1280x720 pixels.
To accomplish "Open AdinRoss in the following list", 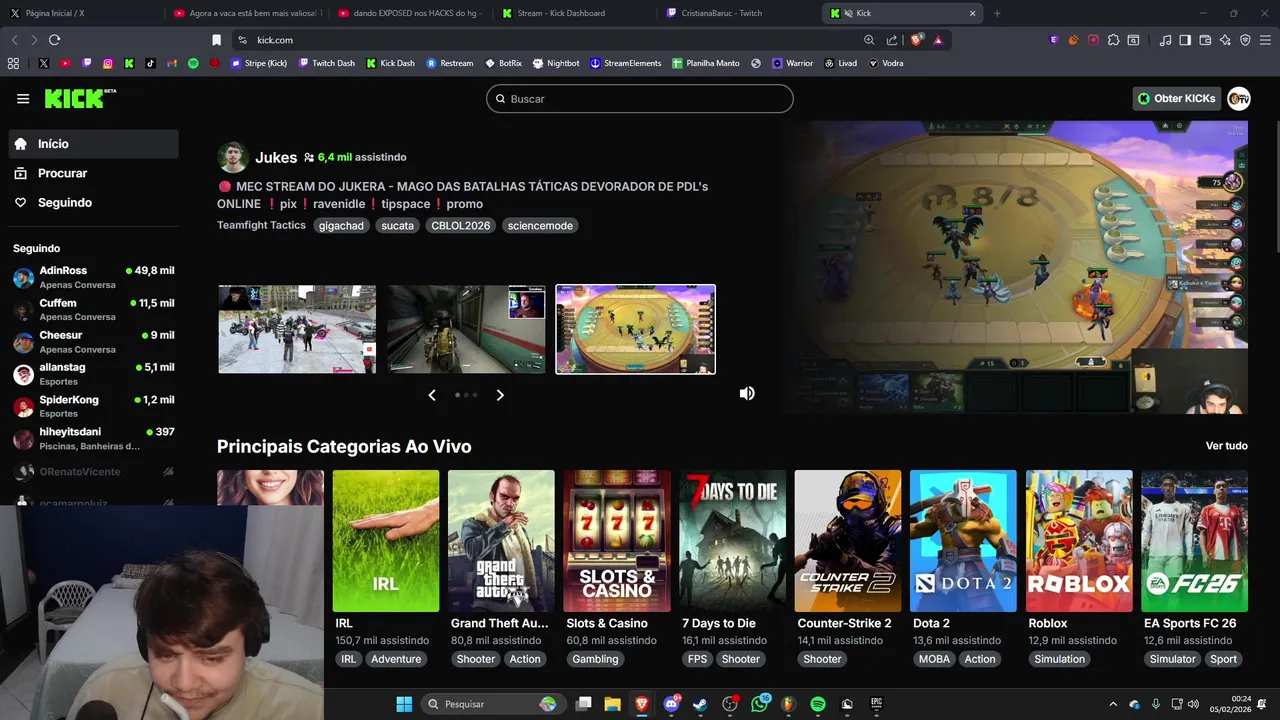I will (94, 277).
